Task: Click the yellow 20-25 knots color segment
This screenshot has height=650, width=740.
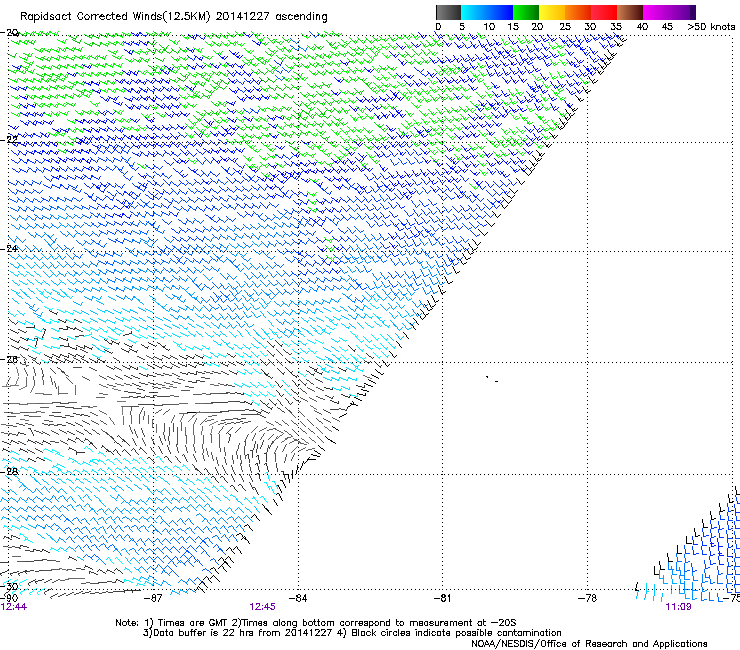Action: (x=552, y=12)
